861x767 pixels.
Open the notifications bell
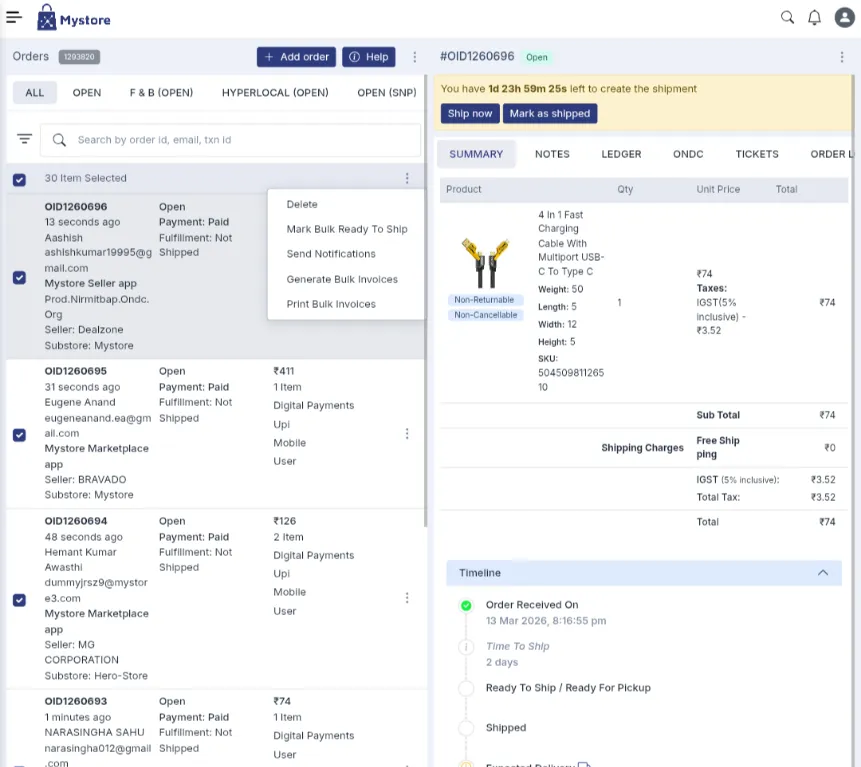coord(814,17)
